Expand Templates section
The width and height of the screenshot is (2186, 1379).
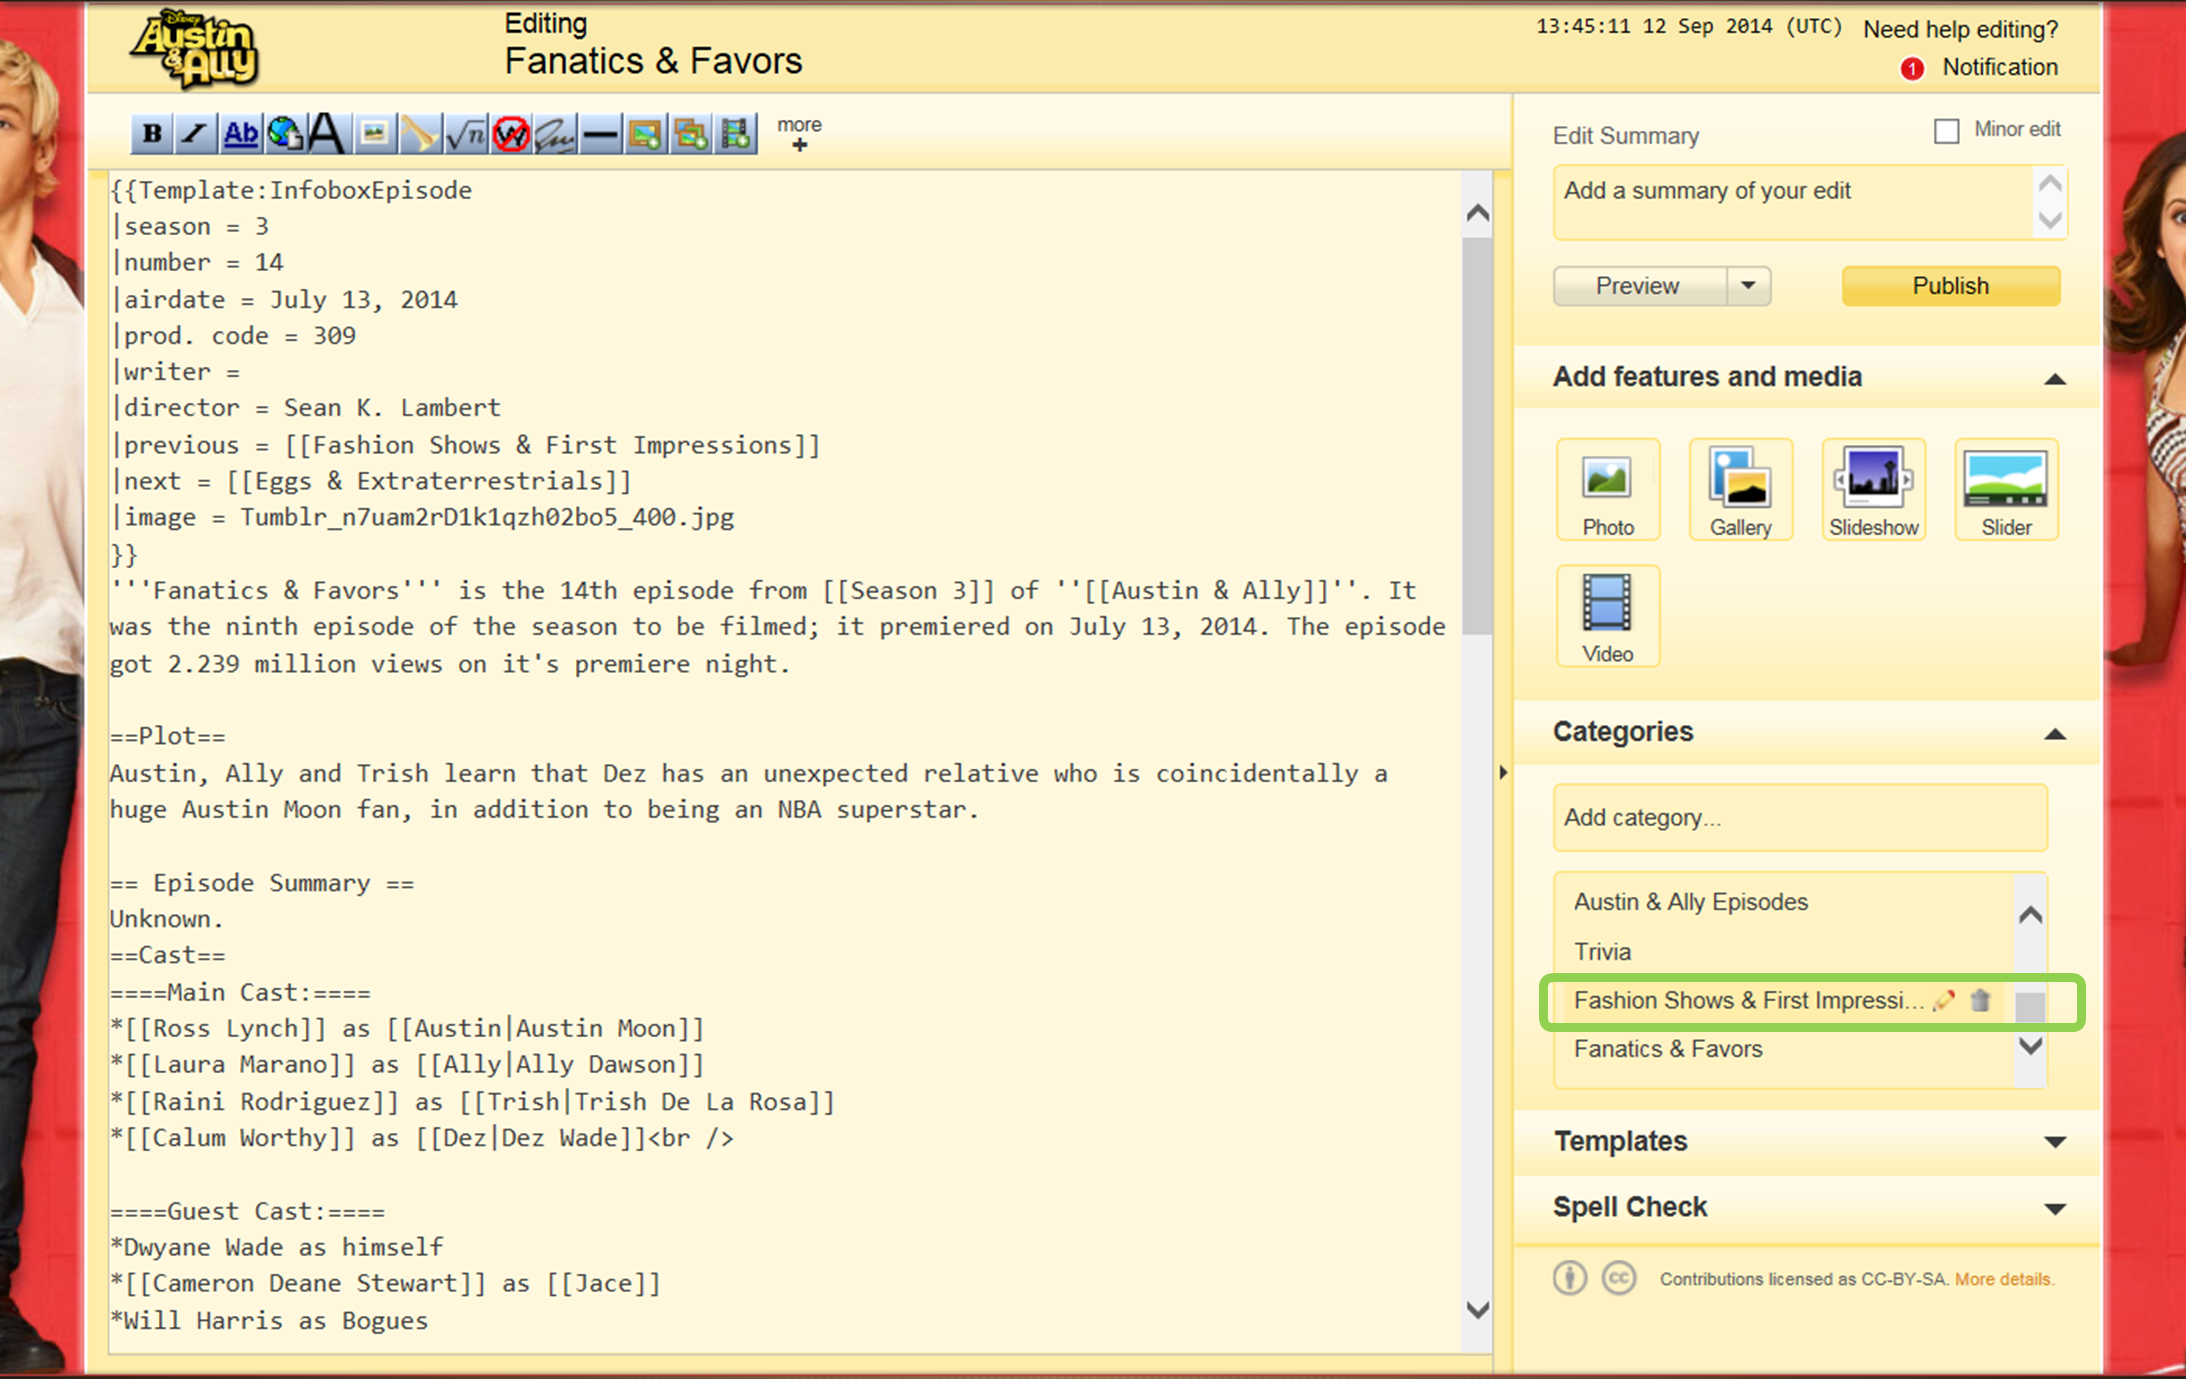point(2055,1142)
